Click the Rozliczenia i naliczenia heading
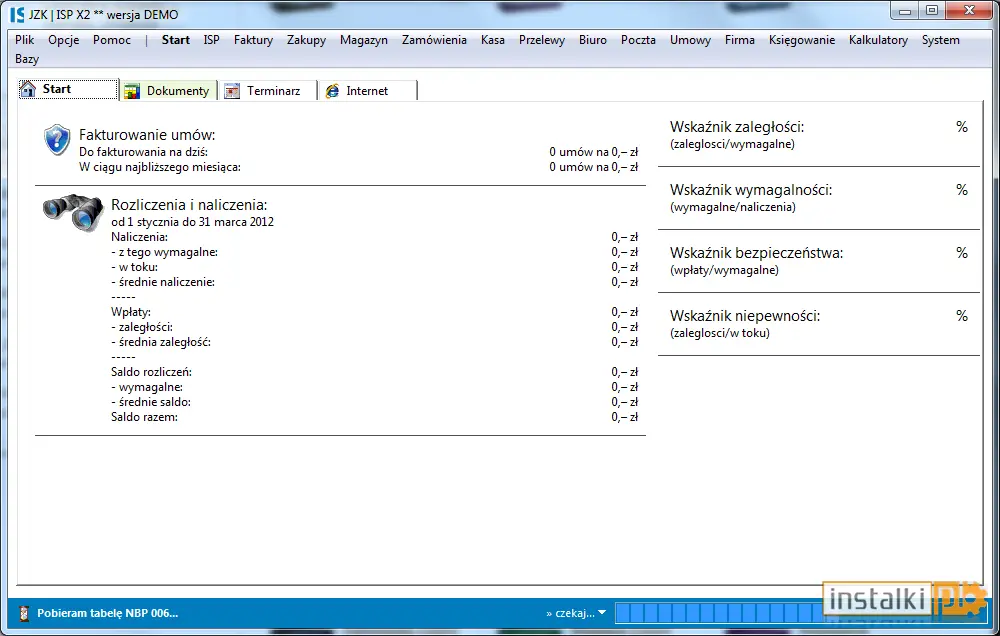The image size is (1000, 636). coord(189,205)
